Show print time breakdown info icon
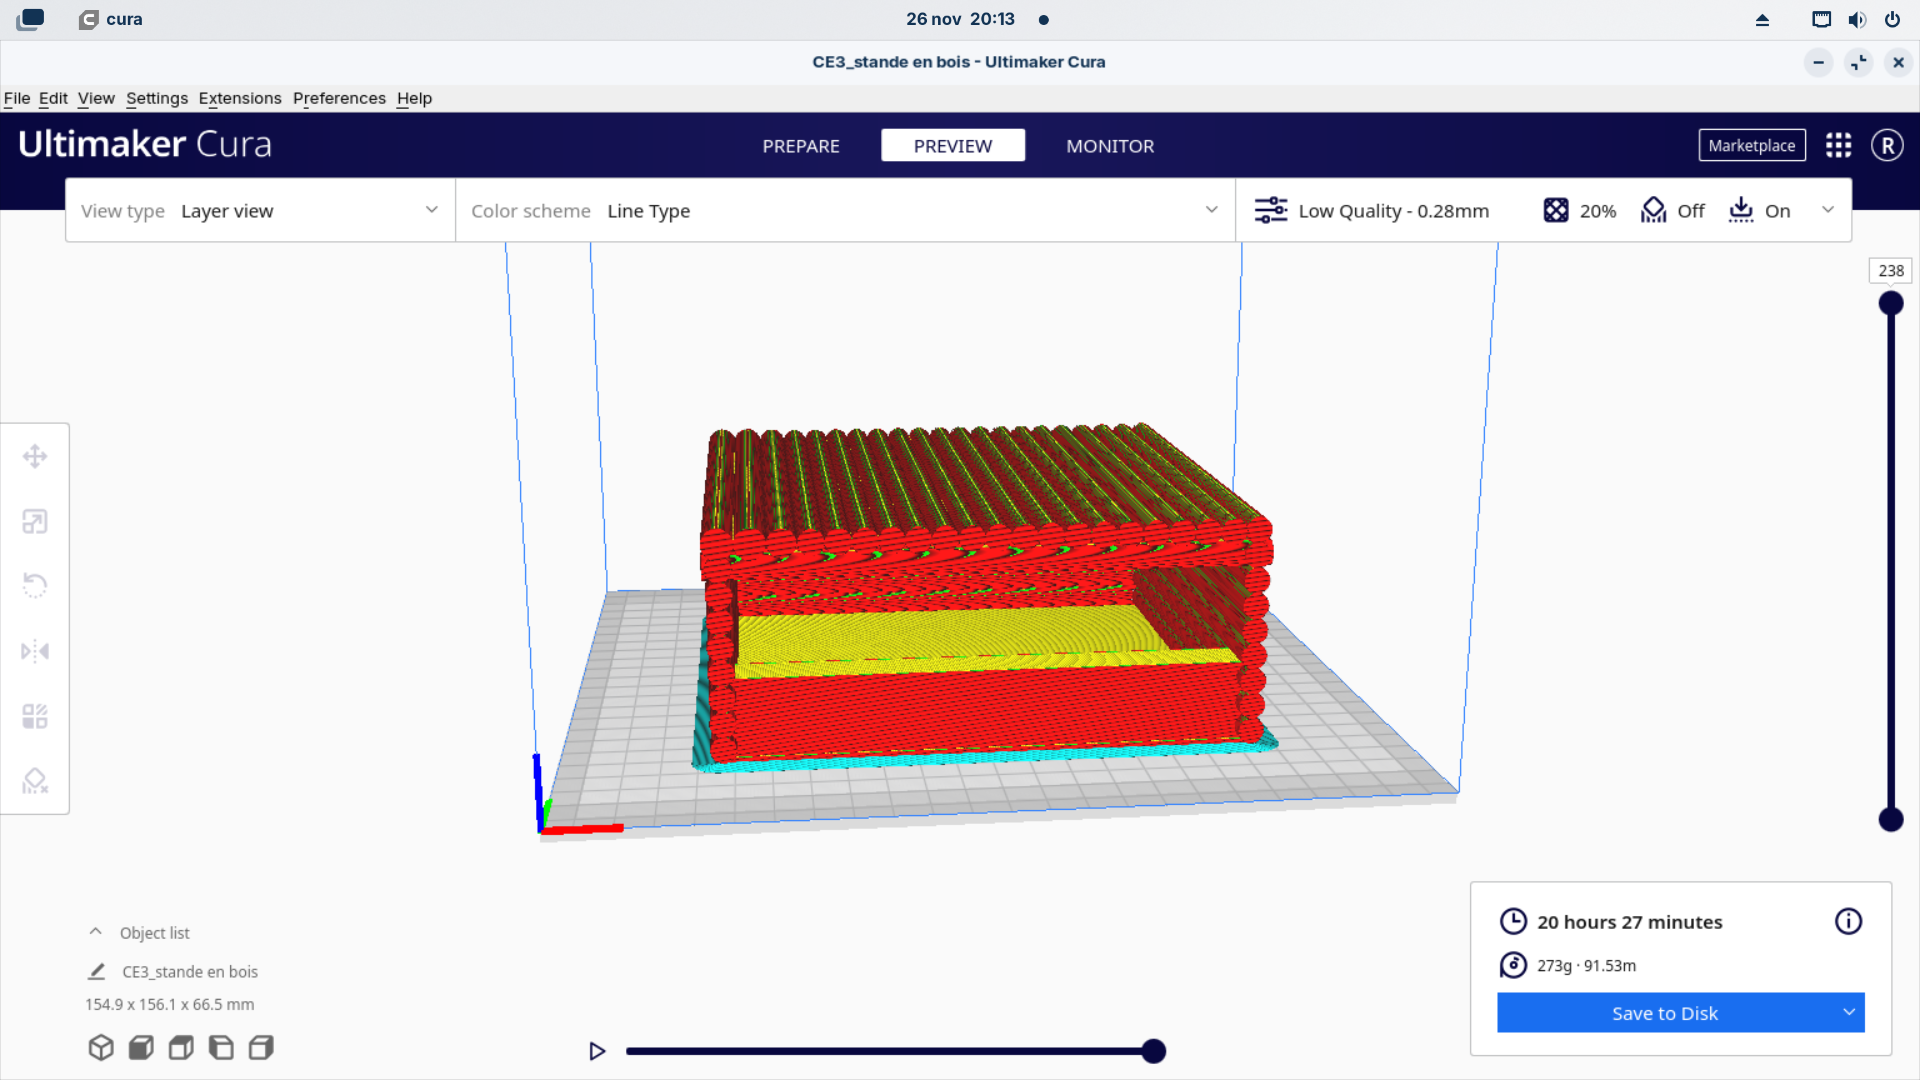This screenshot has height=1080, width=1920. 1848,921
